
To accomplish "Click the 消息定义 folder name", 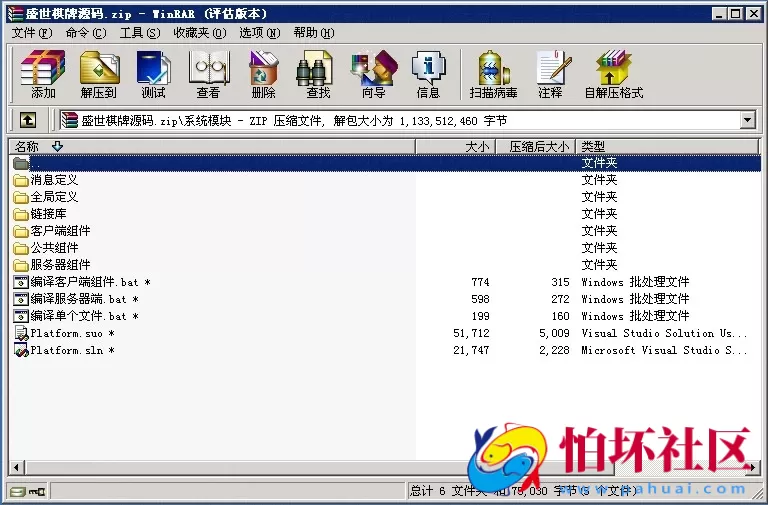I will pos(54,180).
